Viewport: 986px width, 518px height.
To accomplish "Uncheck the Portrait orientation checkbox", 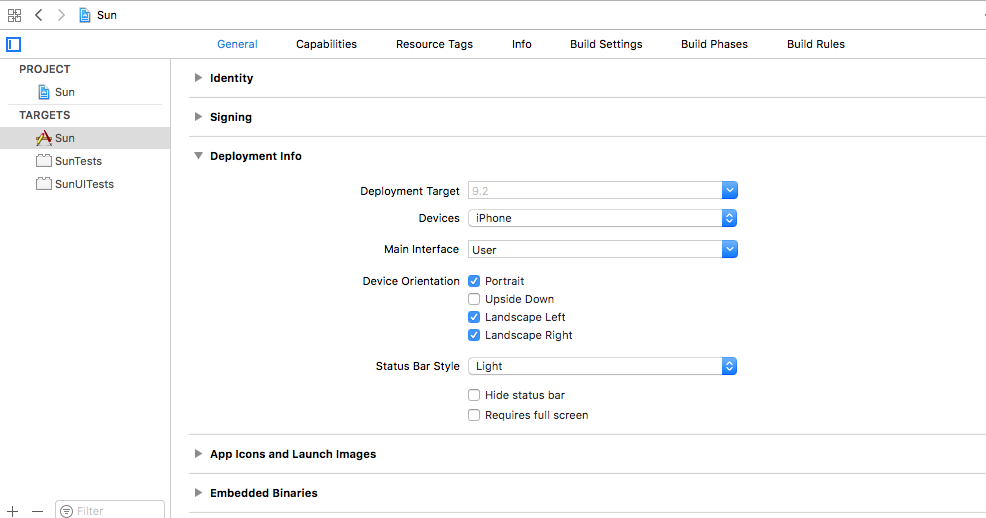I will [474, 281].
